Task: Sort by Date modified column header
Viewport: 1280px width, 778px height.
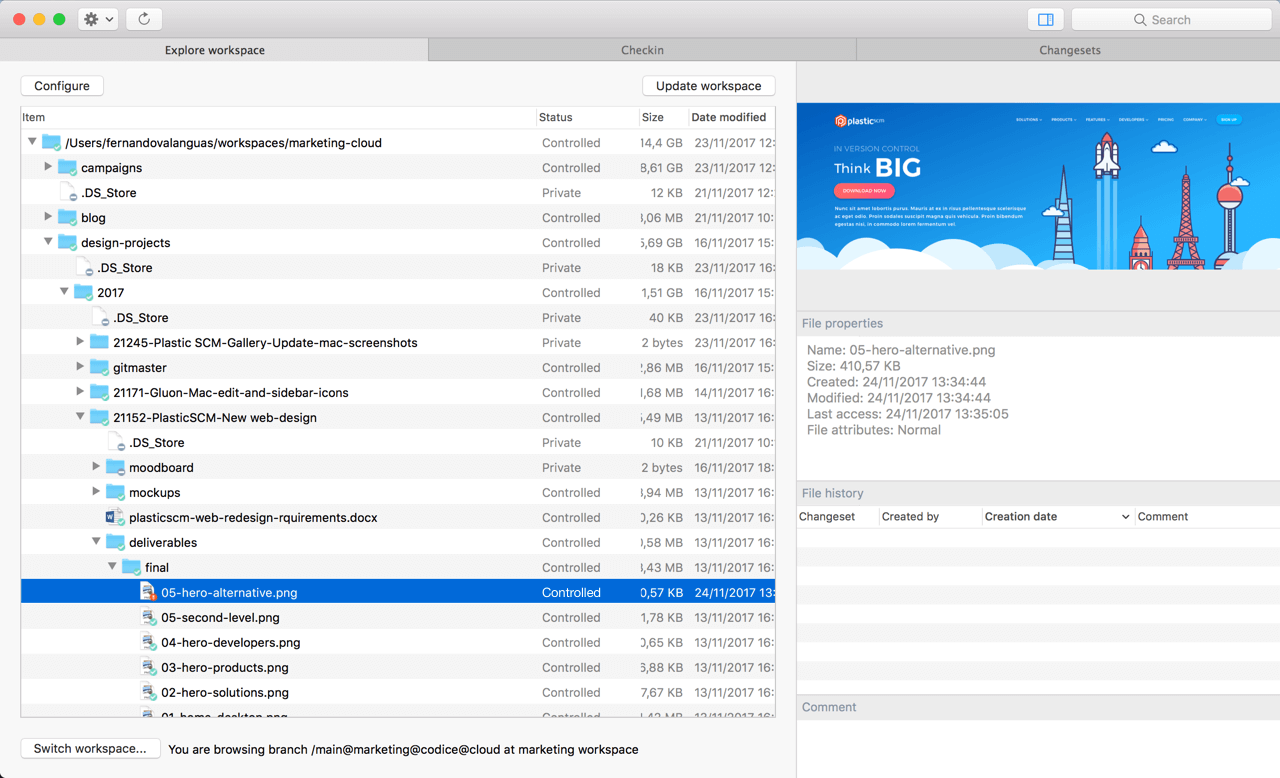Action: click(731, 117)
